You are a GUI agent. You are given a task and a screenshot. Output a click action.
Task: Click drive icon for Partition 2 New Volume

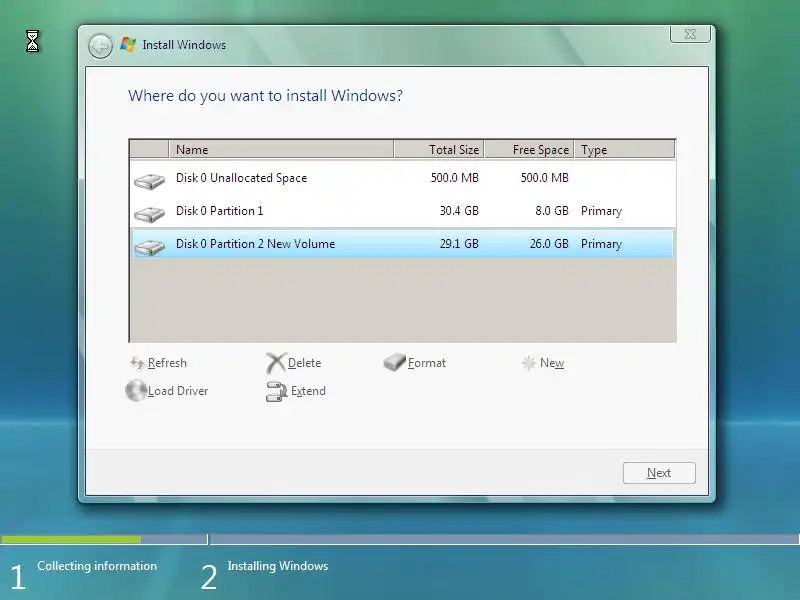149,247
